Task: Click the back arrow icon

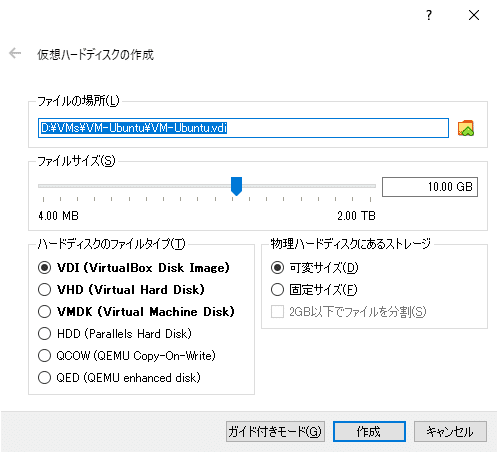Action: tap(15, 53)
